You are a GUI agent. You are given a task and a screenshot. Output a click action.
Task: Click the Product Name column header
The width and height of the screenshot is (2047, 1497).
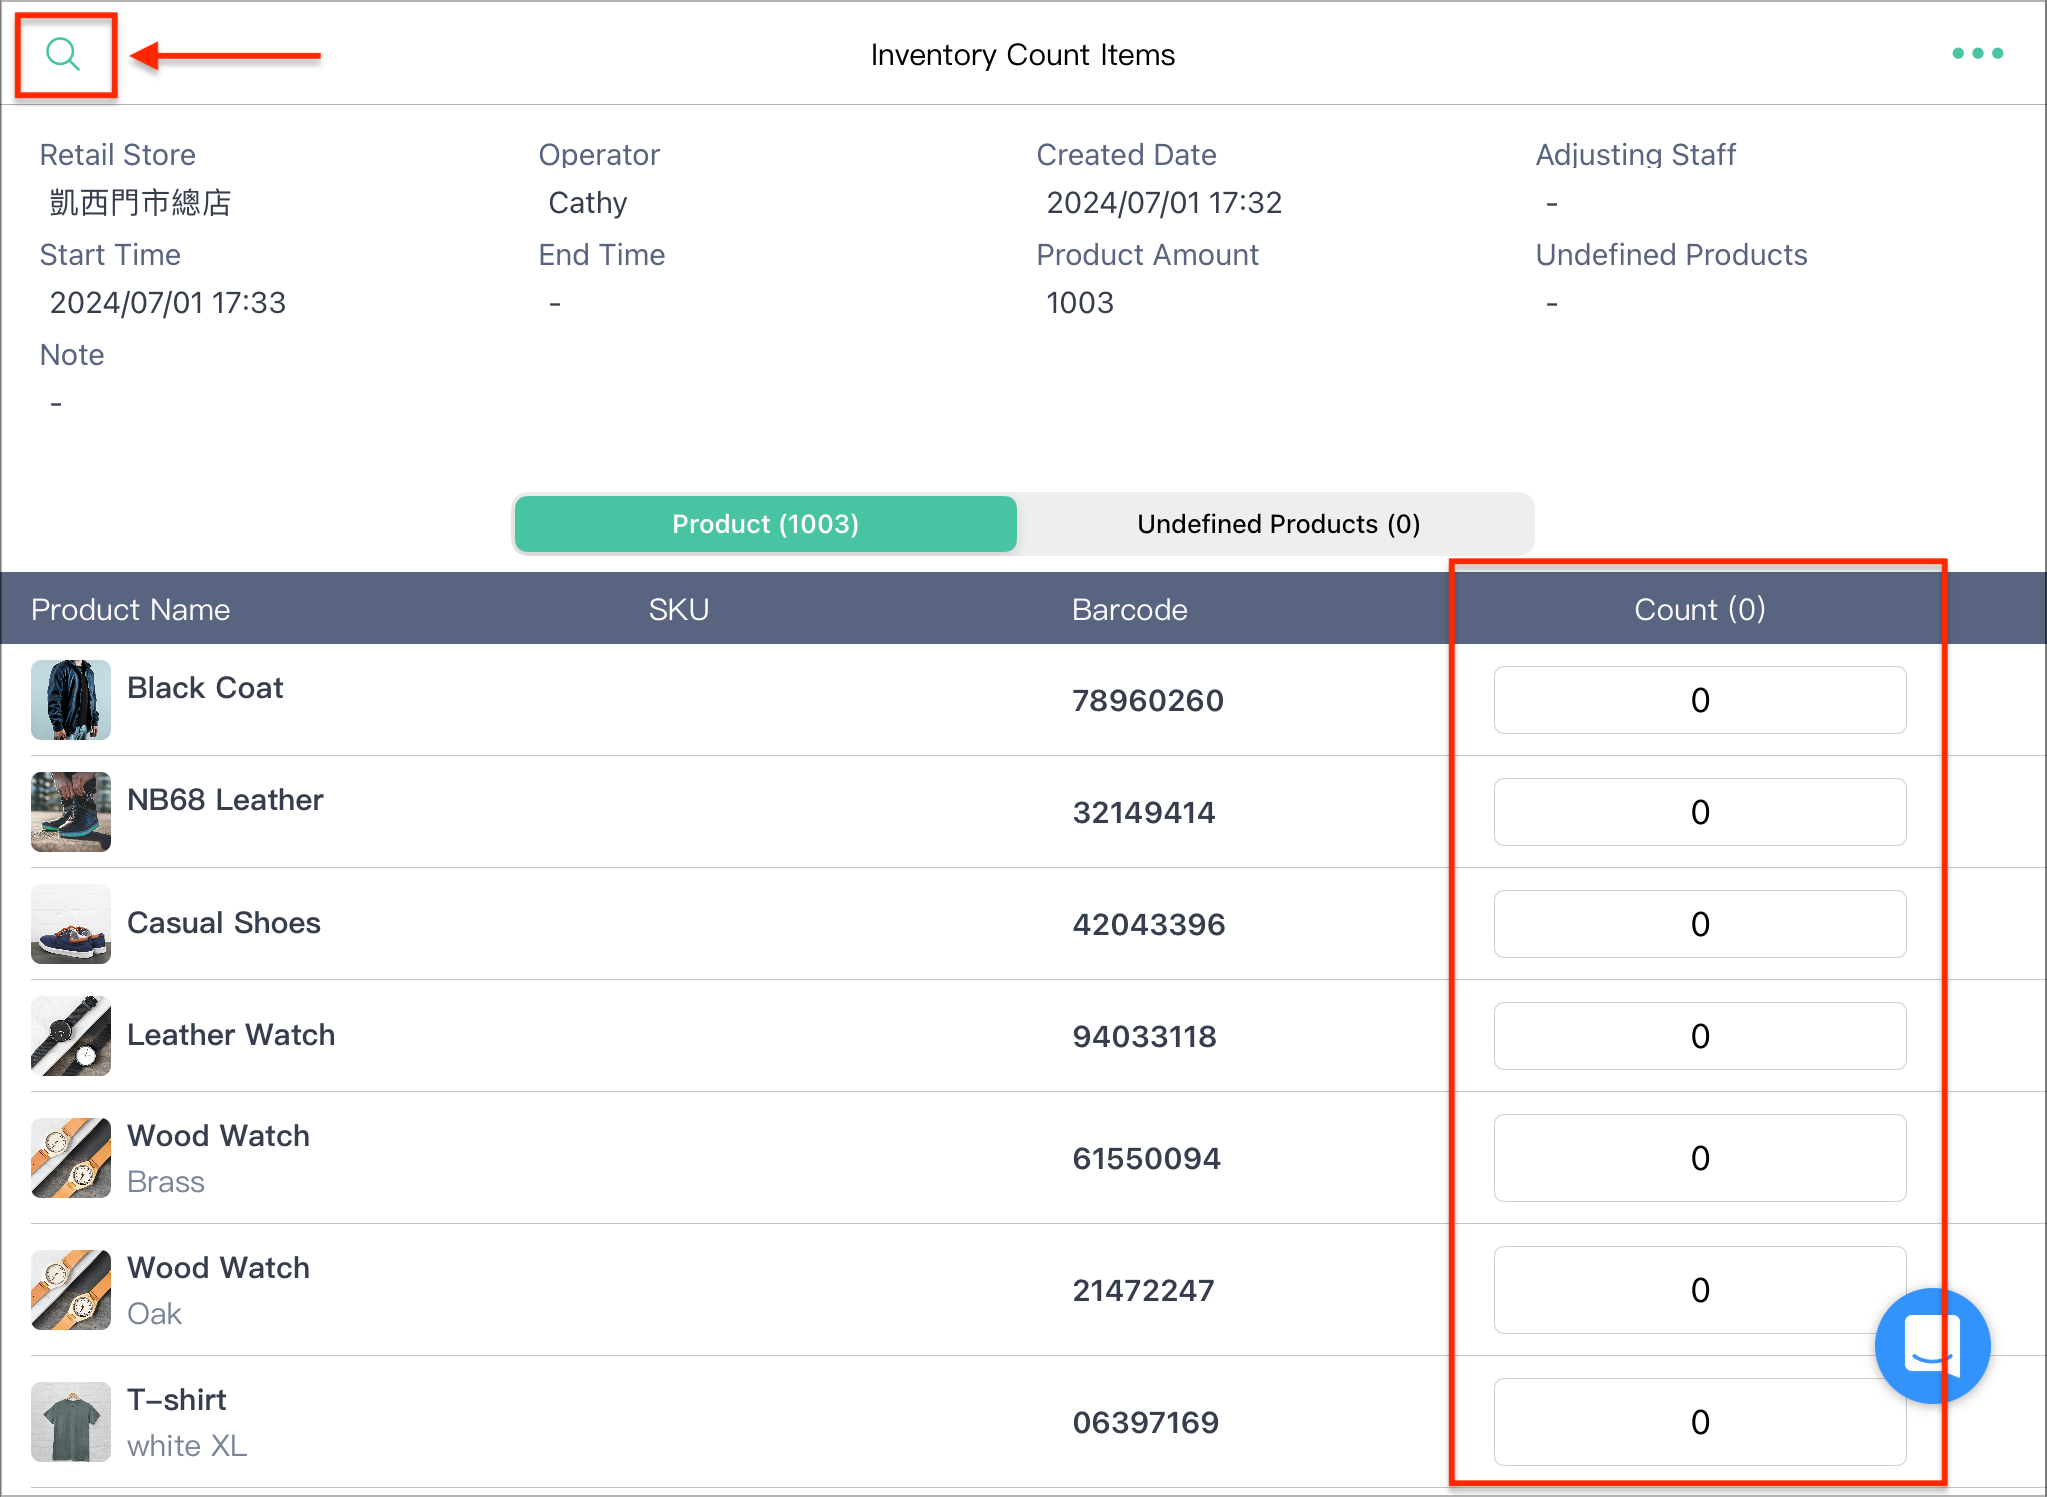(131, 609)
